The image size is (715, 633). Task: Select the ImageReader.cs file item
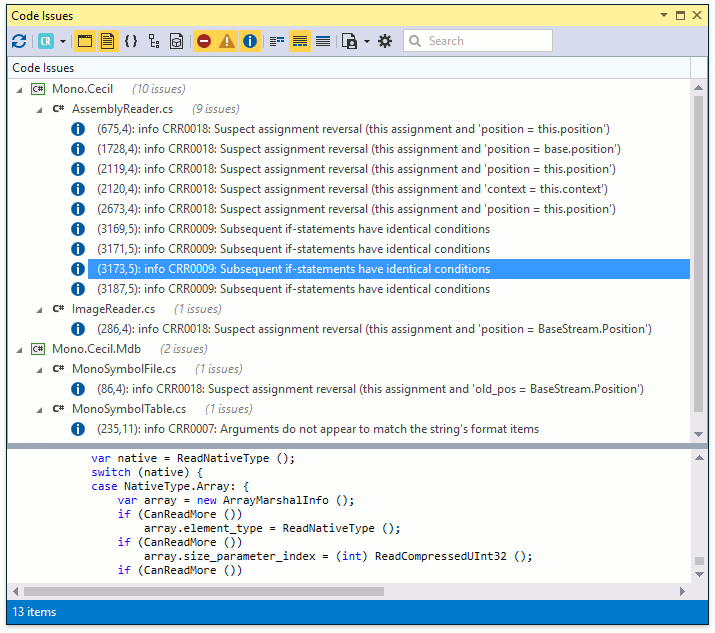(112, 309)
